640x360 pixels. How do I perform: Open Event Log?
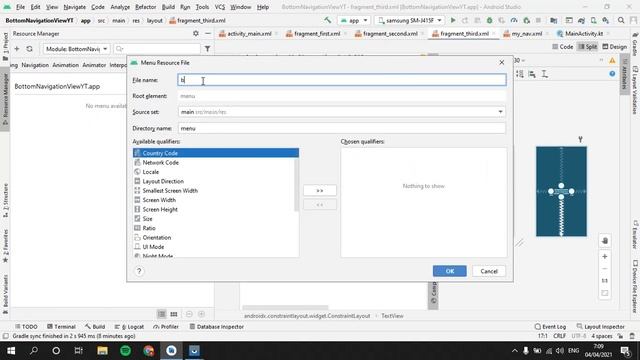550,327
